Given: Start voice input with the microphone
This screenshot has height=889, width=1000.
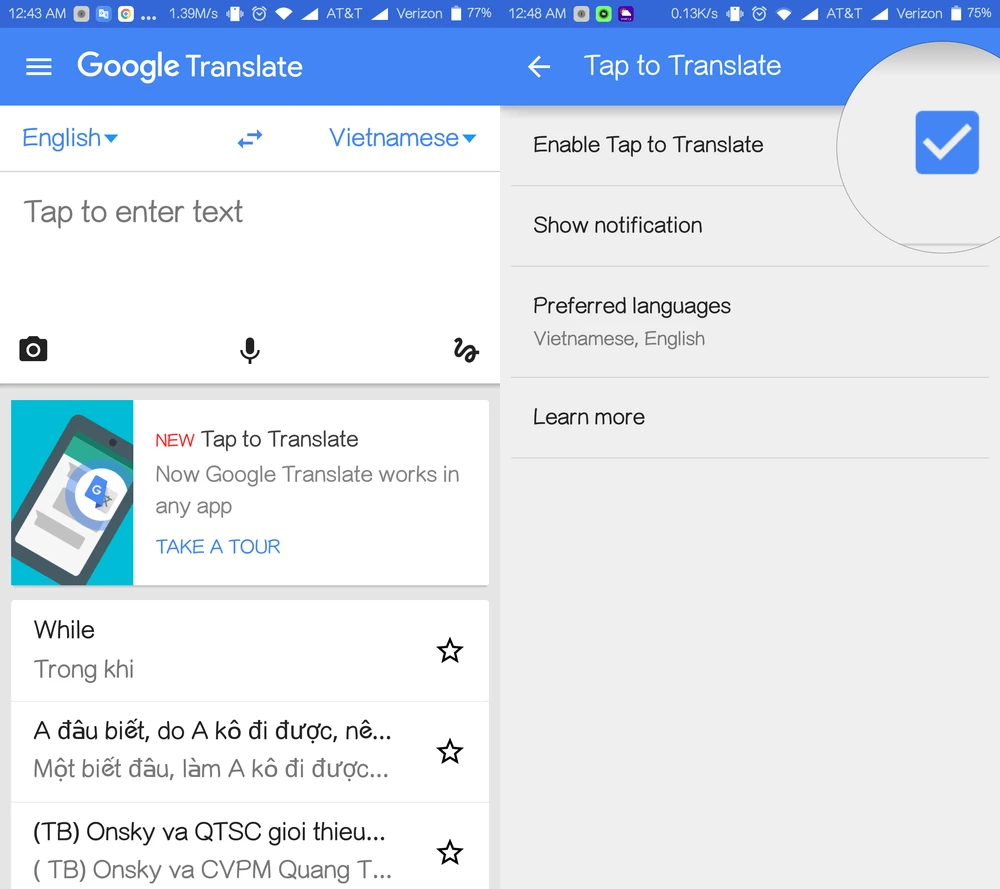Looking at the screenshot, I should [x=250, y=350].
